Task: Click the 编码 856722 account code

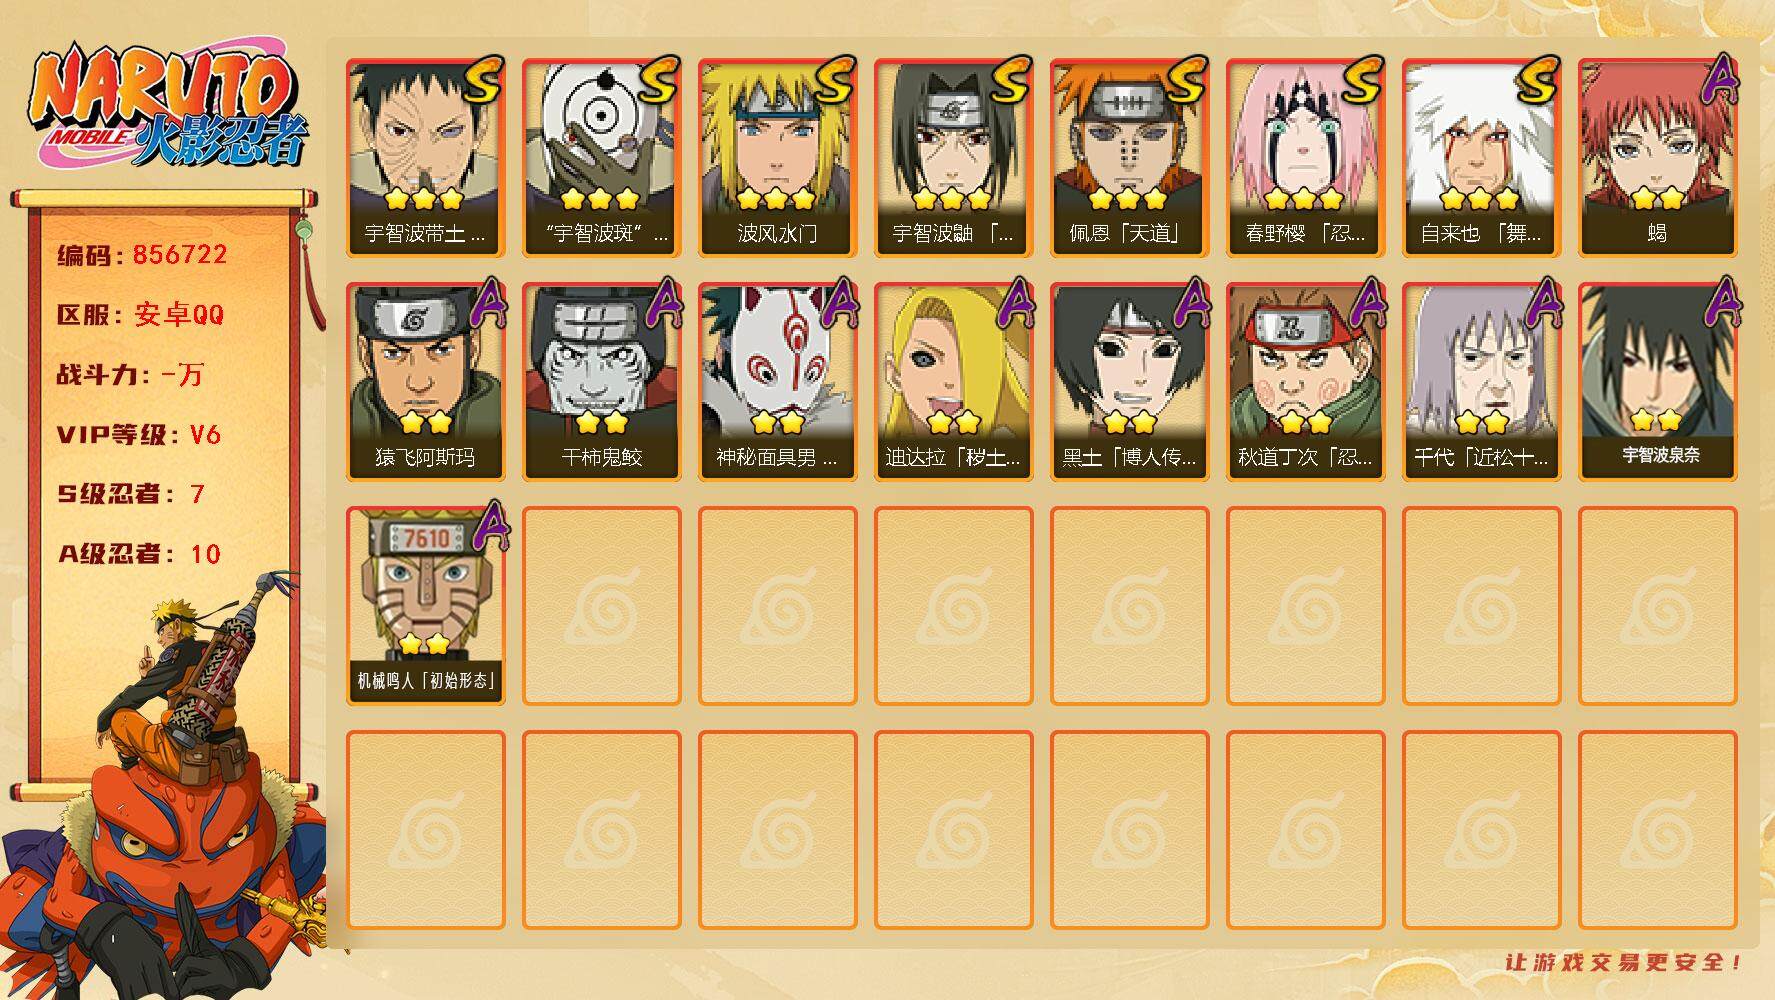Action: (x=142, y=255)
